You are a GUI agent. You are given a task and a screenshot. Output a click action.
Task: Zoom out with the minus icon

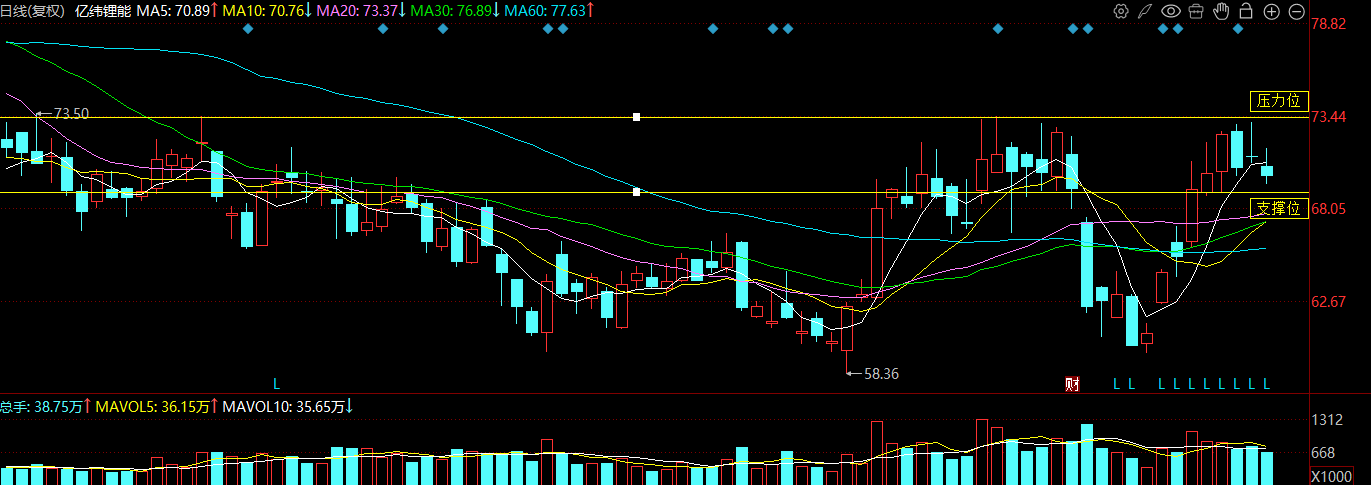pyautogui.click(x=1297, y=11)
